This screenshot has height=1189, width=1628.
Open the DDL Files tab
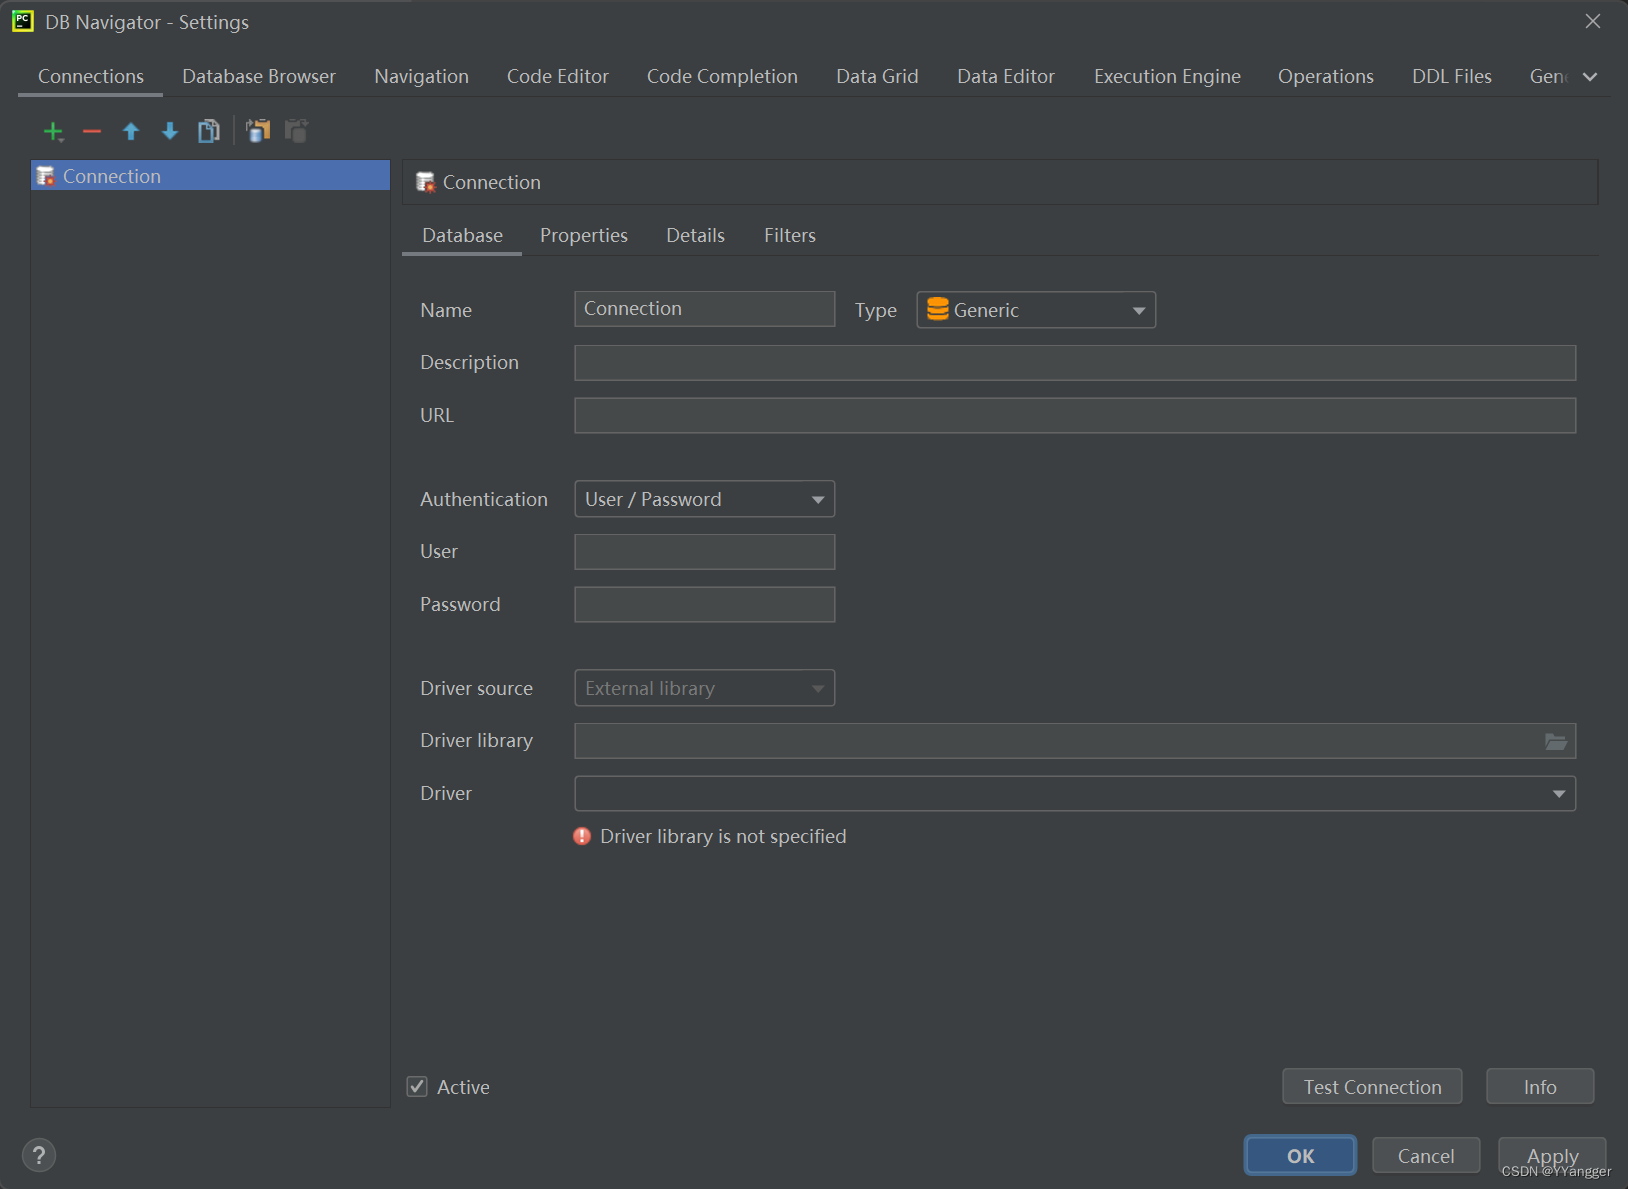(1452, 77)
